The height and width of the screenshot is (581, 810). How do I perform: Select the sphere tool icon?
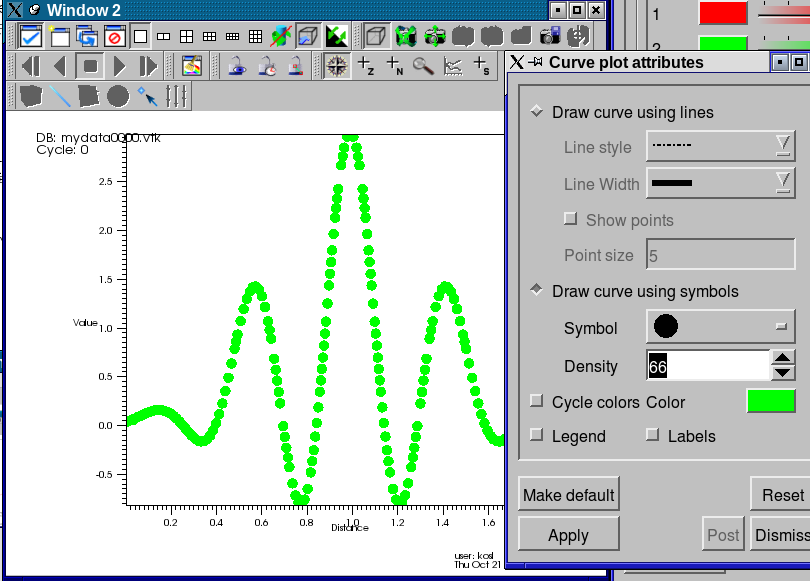118,97
